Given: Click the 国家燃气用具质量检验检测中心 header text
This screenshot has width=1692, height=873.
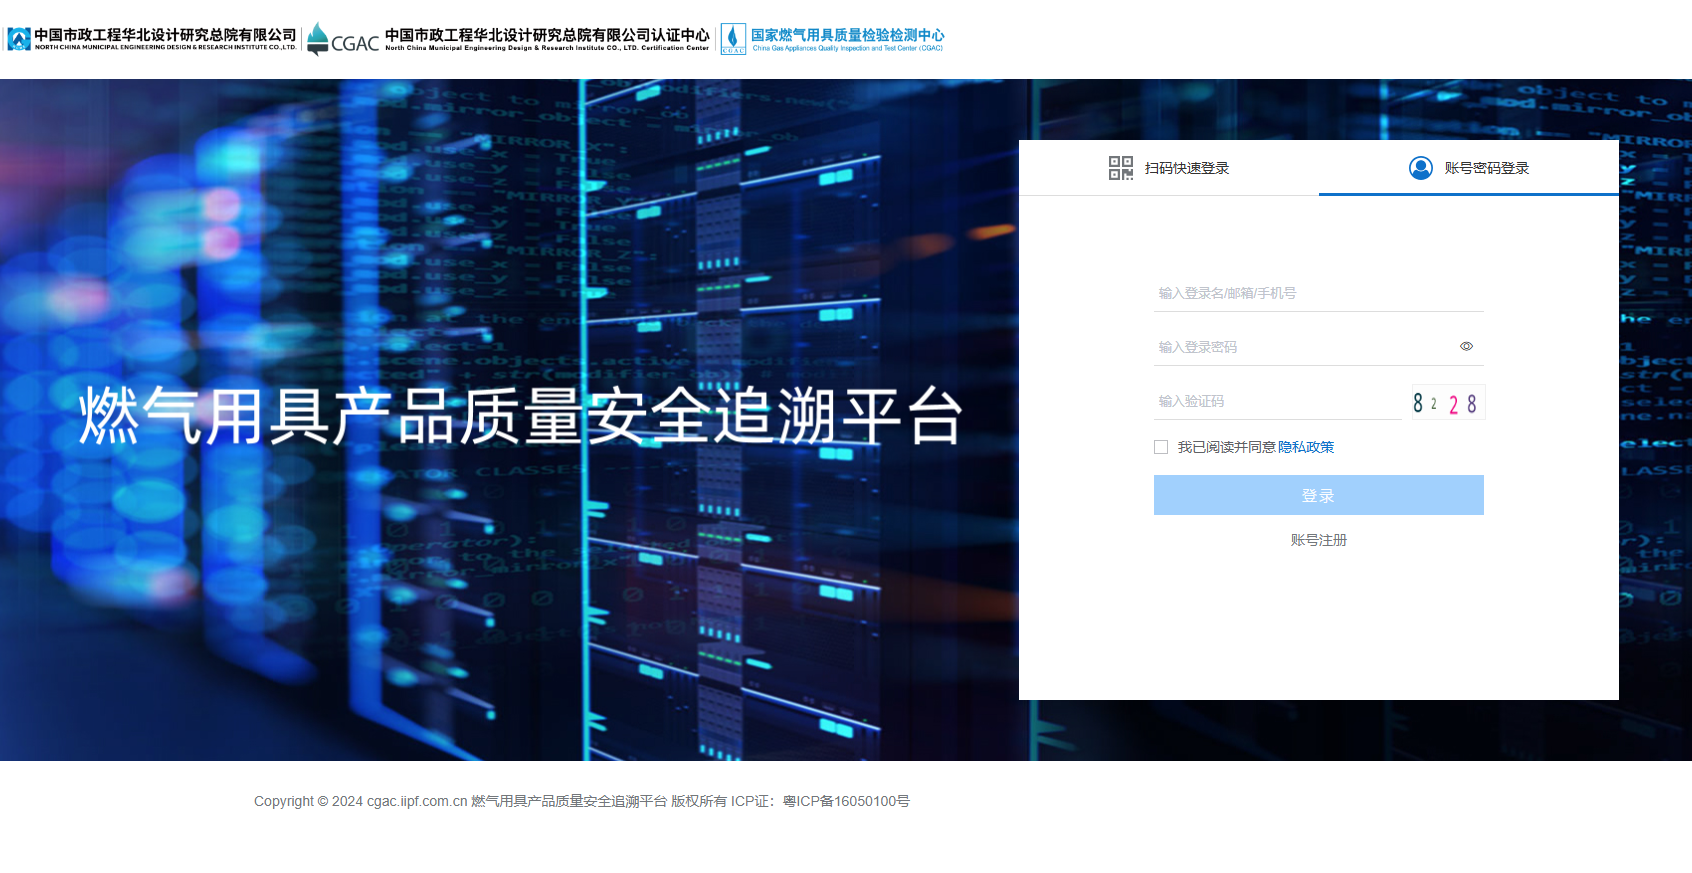Looking at the screenshot, I should pyautogui.click(x=847, y=35).
